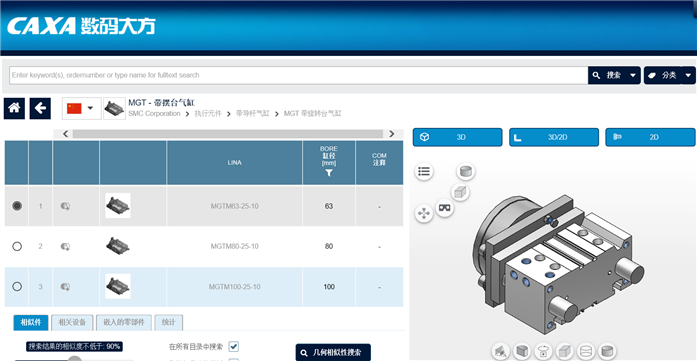Open the list menu icon in 3D viewer

(424, 171)
